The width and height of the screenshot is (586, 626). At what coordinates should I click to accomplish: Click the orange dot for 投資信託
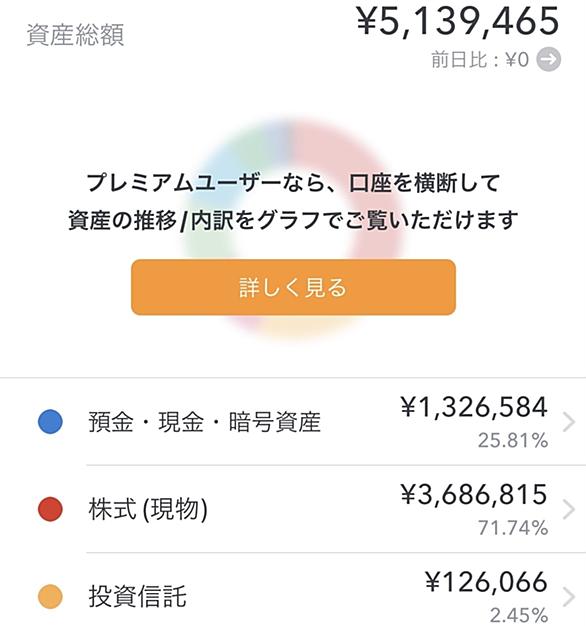point(50,596)
